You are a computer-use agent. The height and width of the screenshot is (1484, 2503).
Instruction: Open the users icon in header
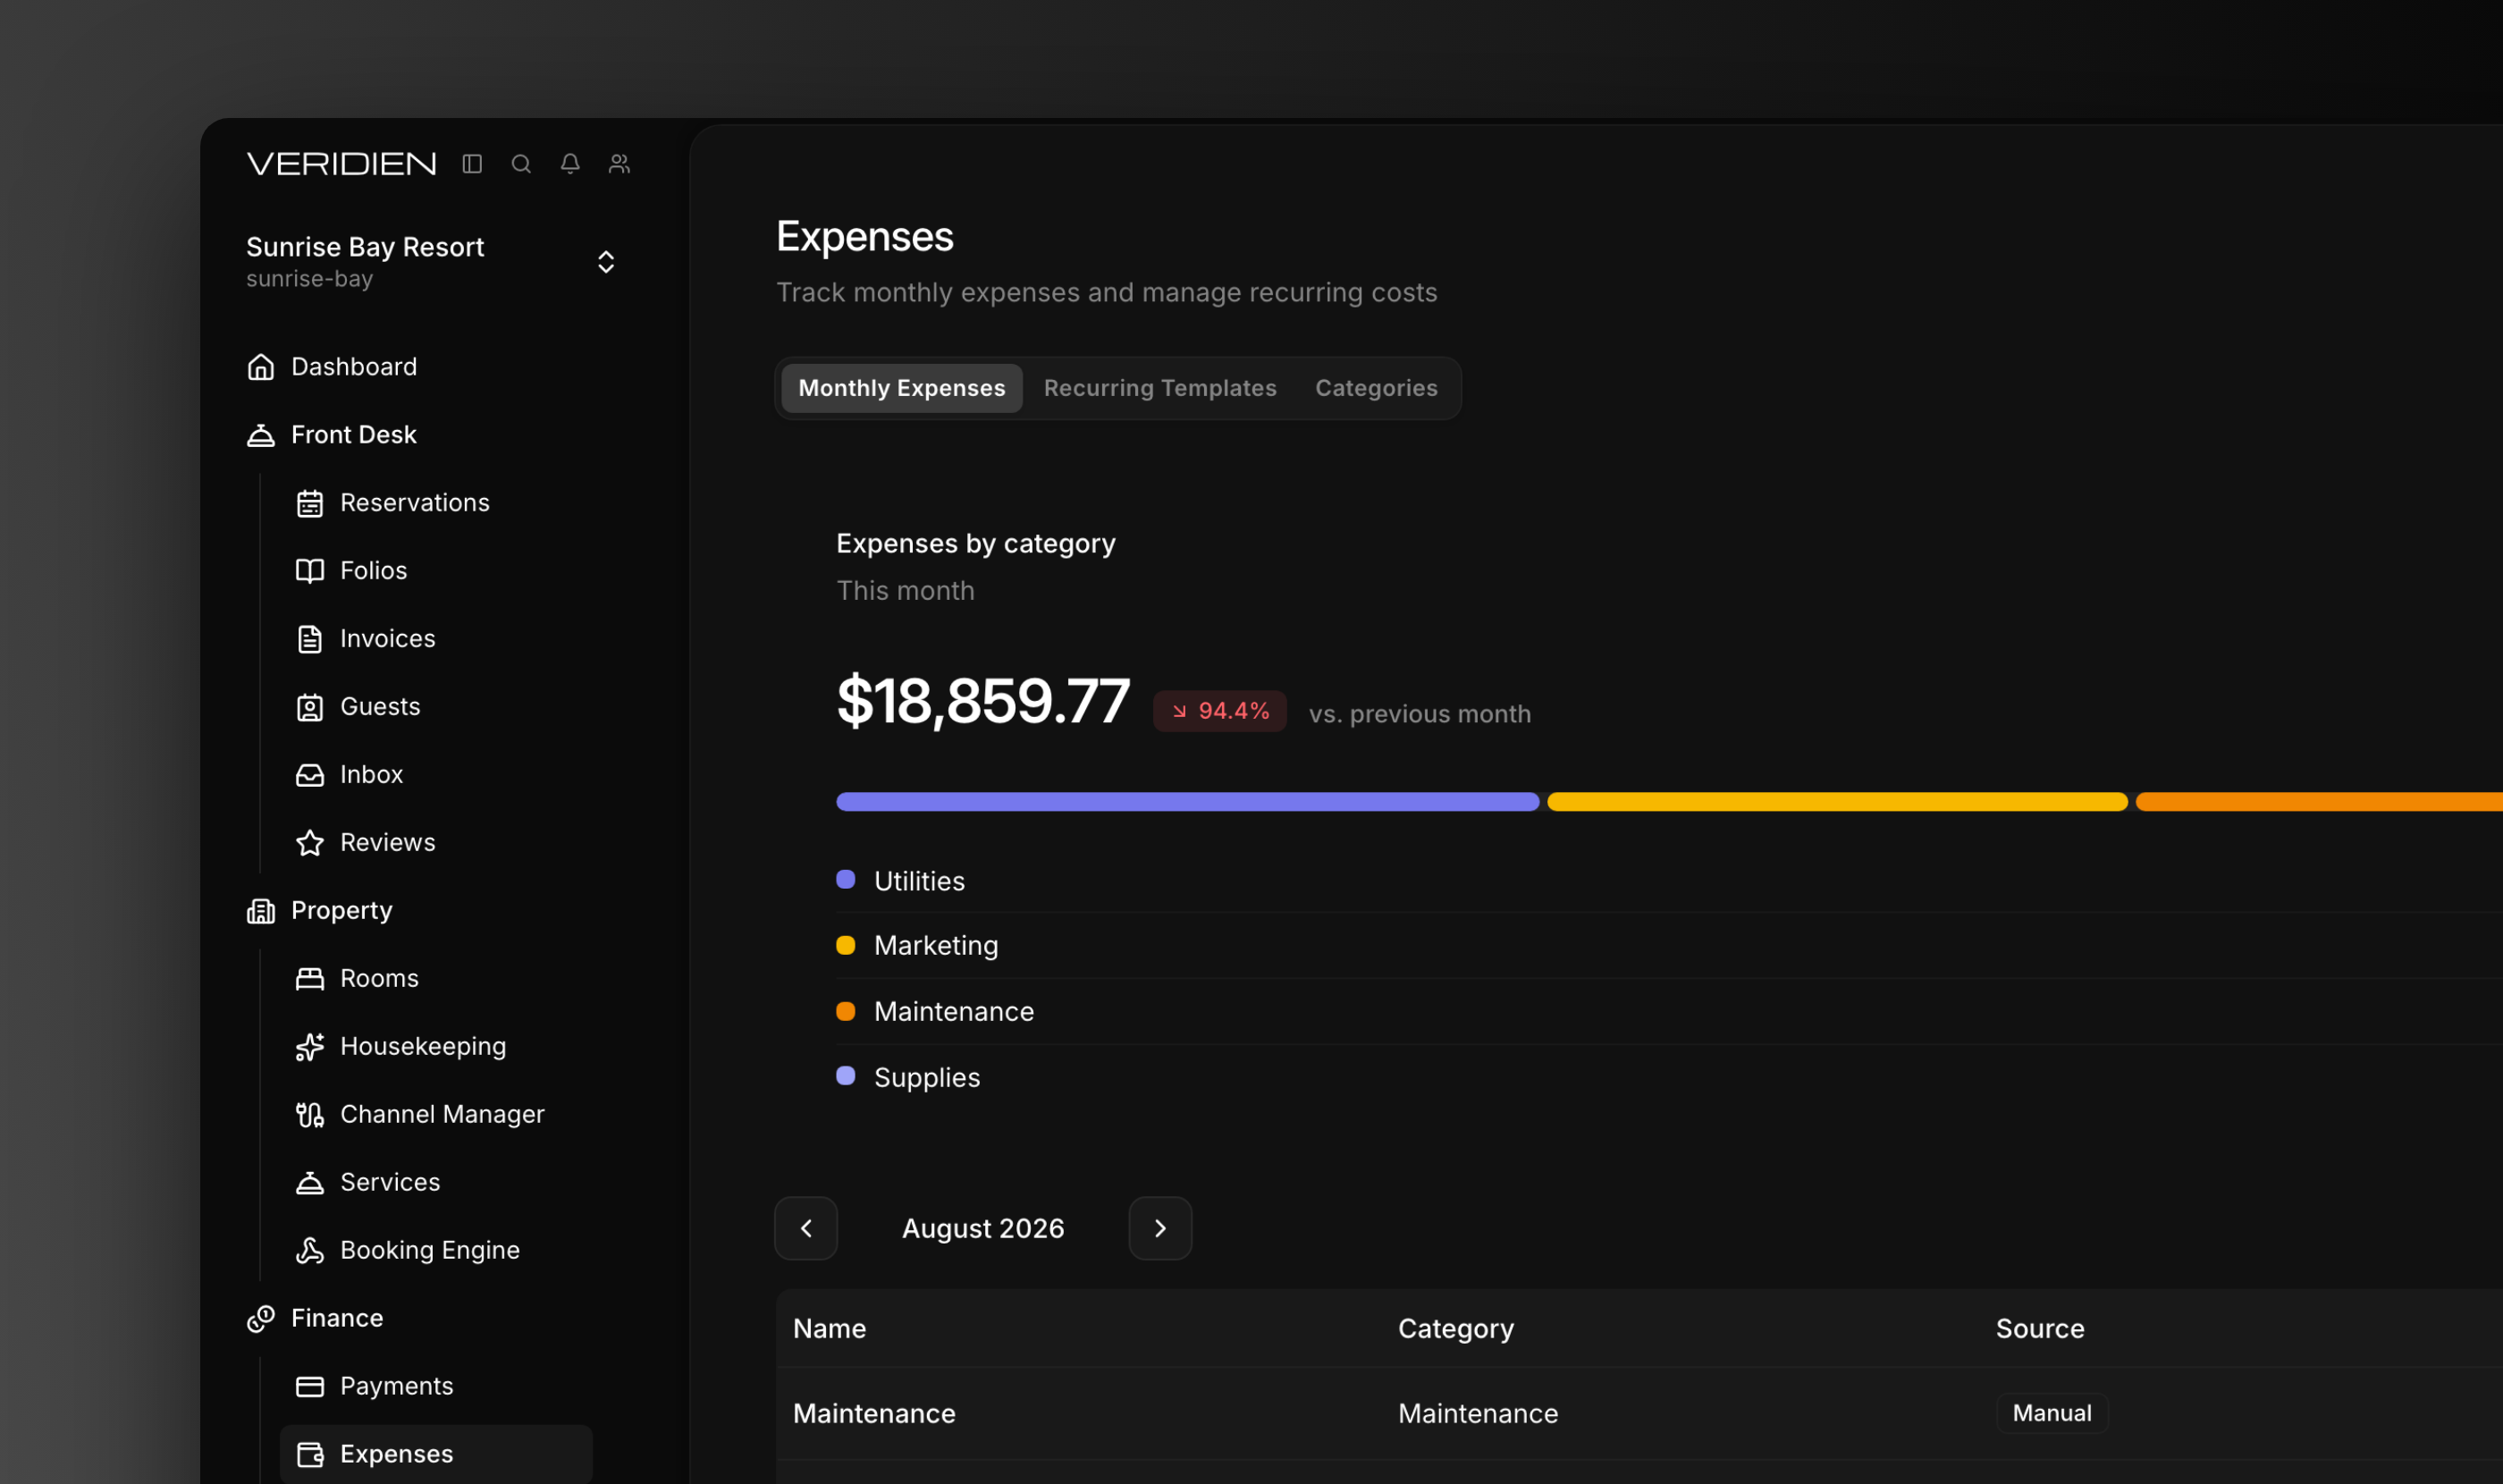pos(619,163)
